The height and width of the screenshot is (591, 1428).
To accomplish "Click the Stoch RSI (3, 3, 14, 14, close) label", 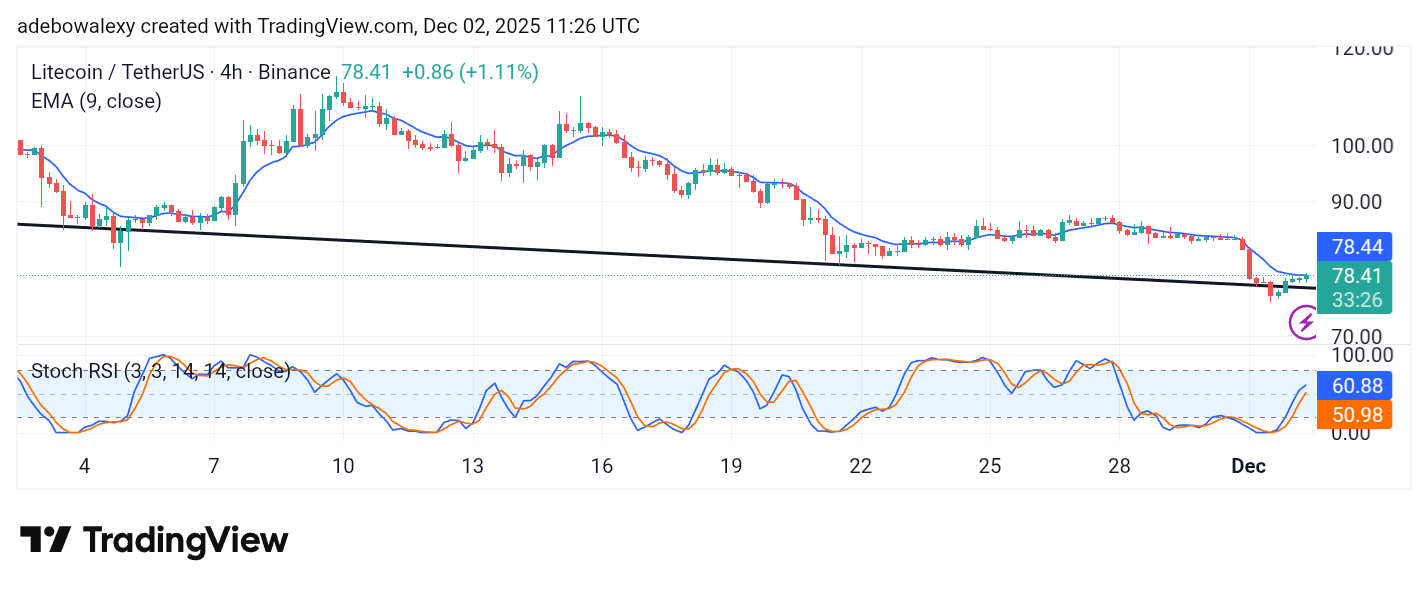I will [160, 372].
